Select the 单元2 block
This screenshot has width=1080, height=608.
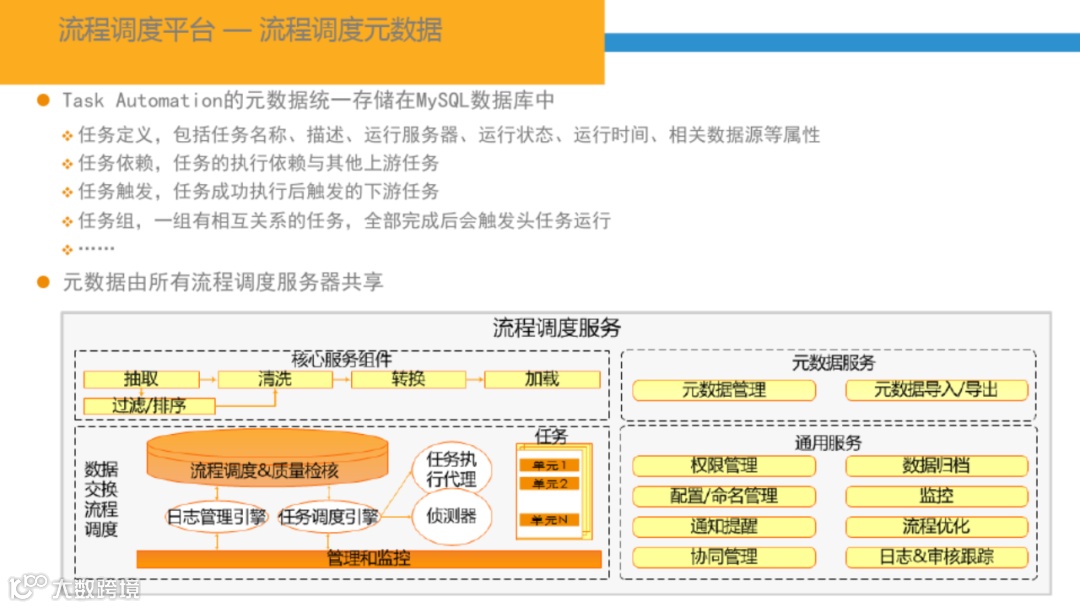pyautogui.click(x=549, y=484)
